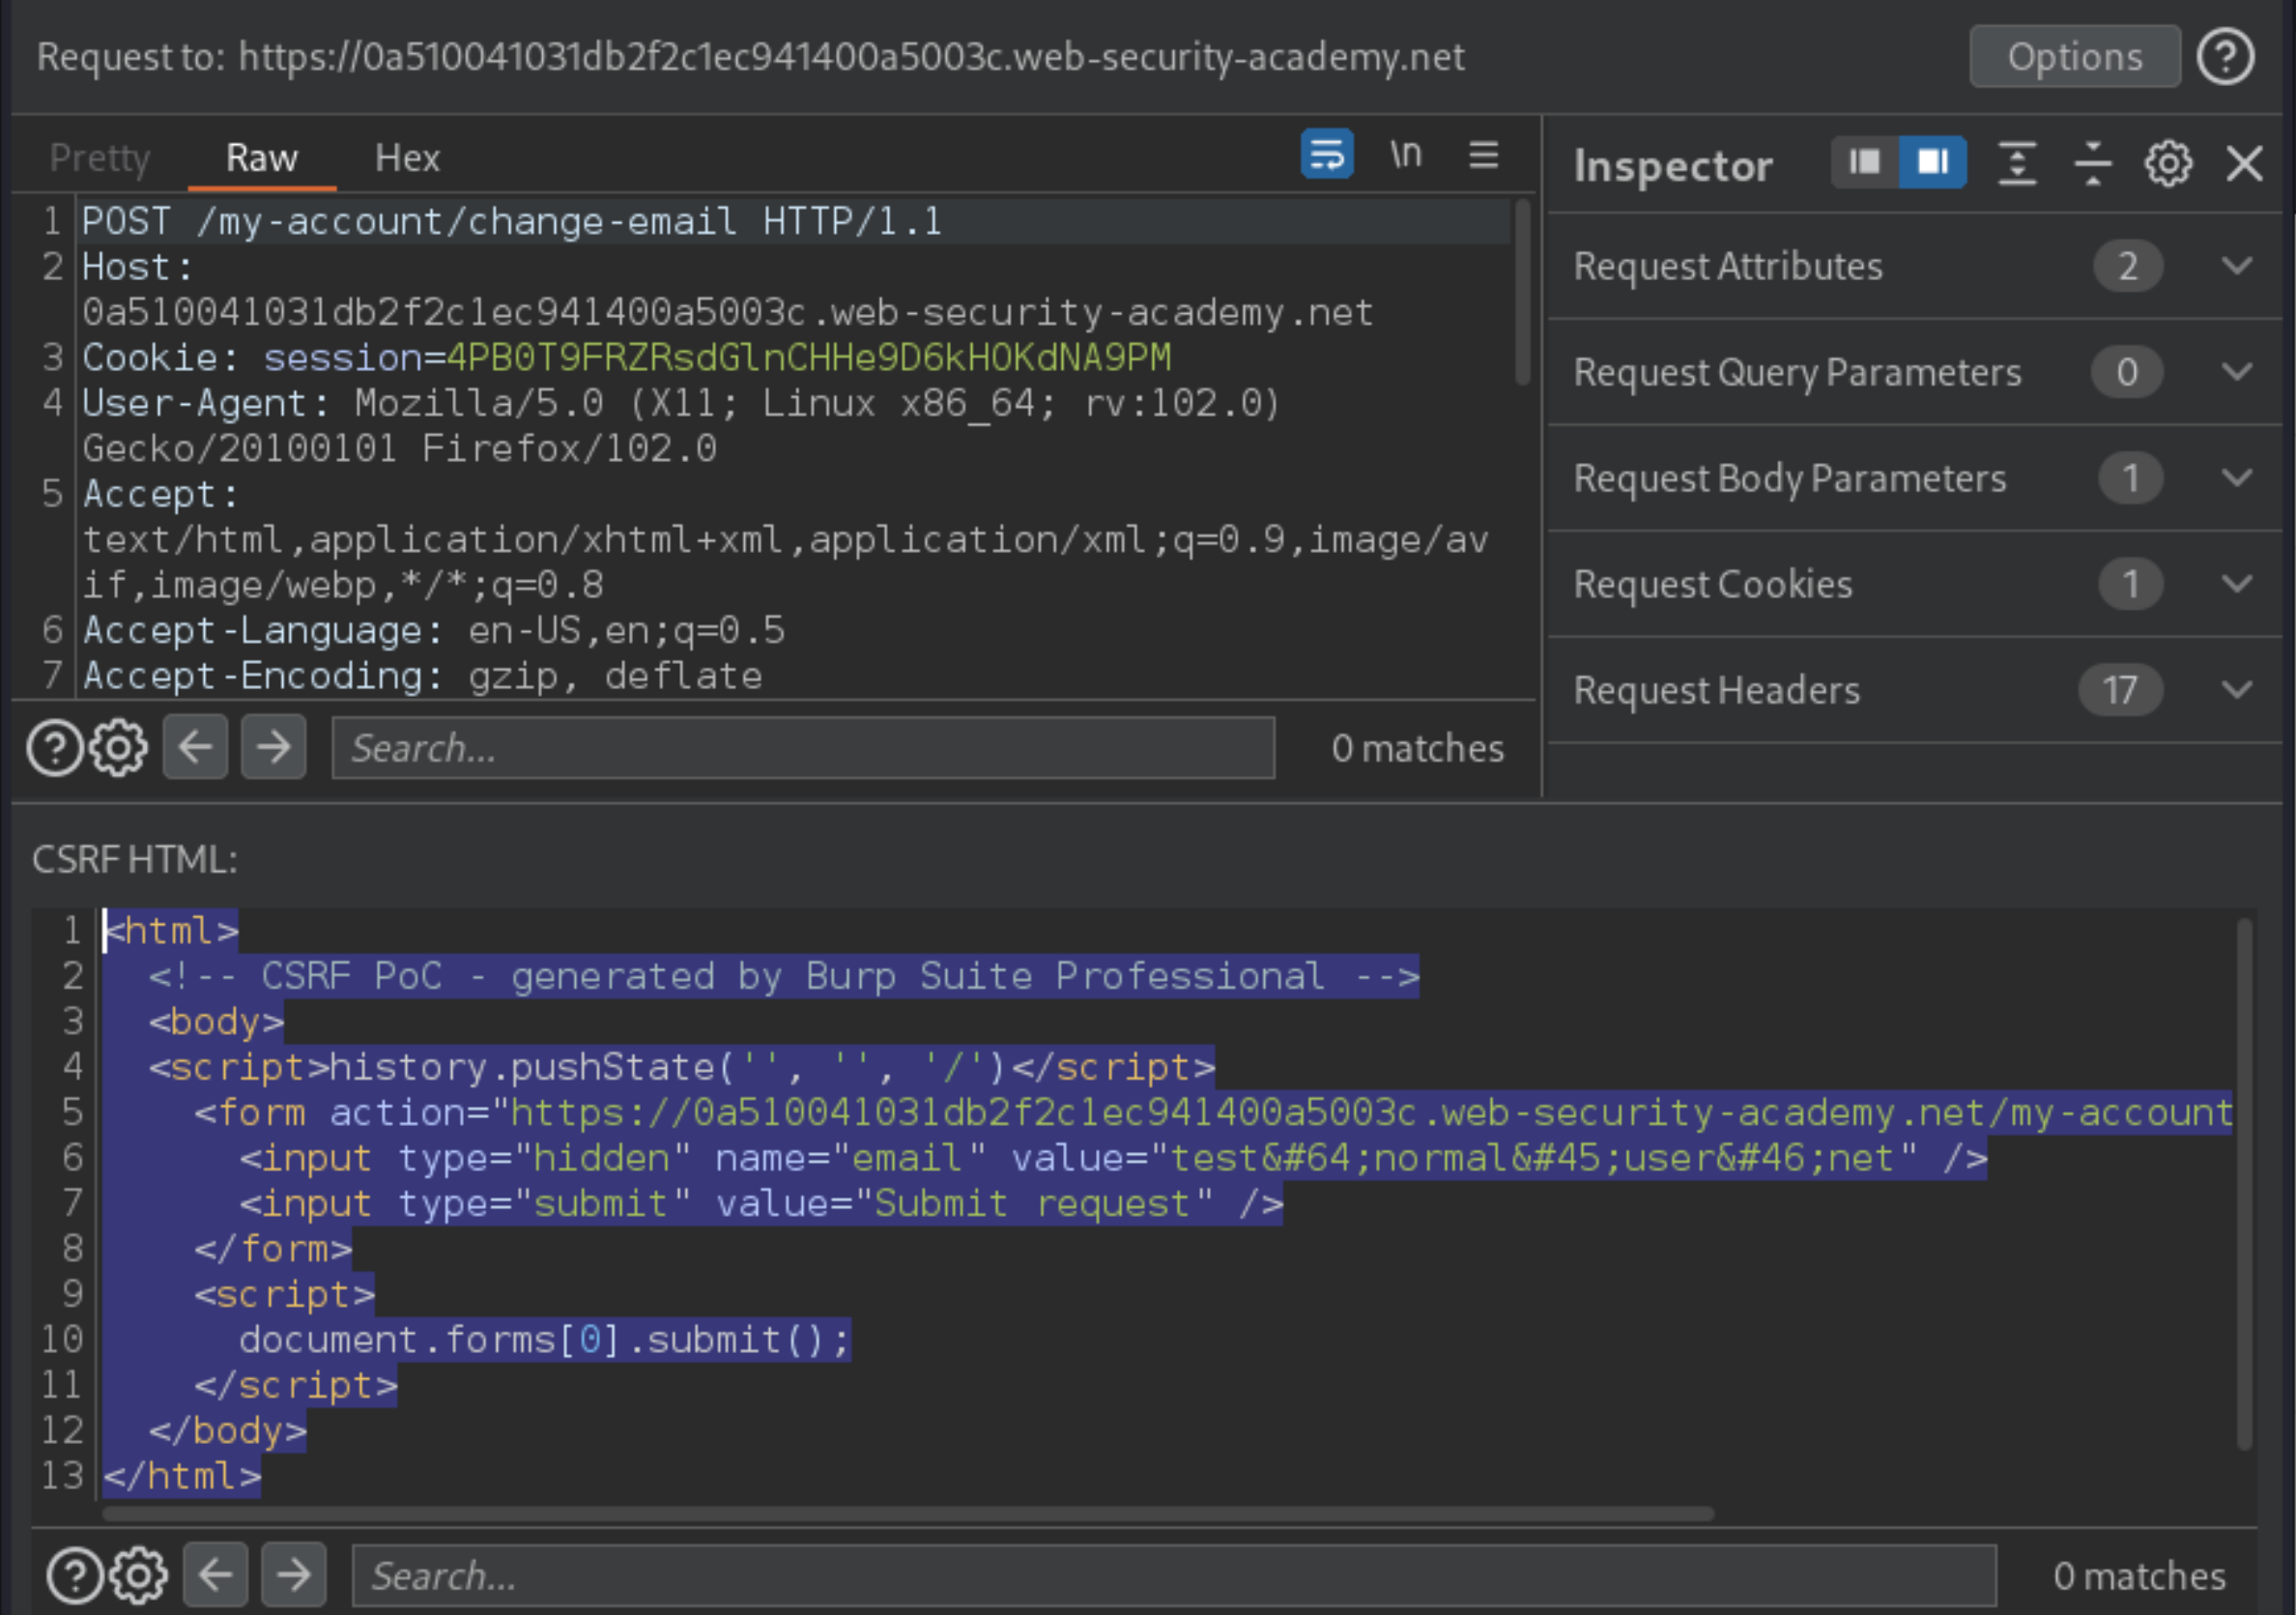Open the request editor hamburger menu
Image resolution: width=2296 pixels, height=1615 pixels.
pyautogui.click(x=1483, y=154)
